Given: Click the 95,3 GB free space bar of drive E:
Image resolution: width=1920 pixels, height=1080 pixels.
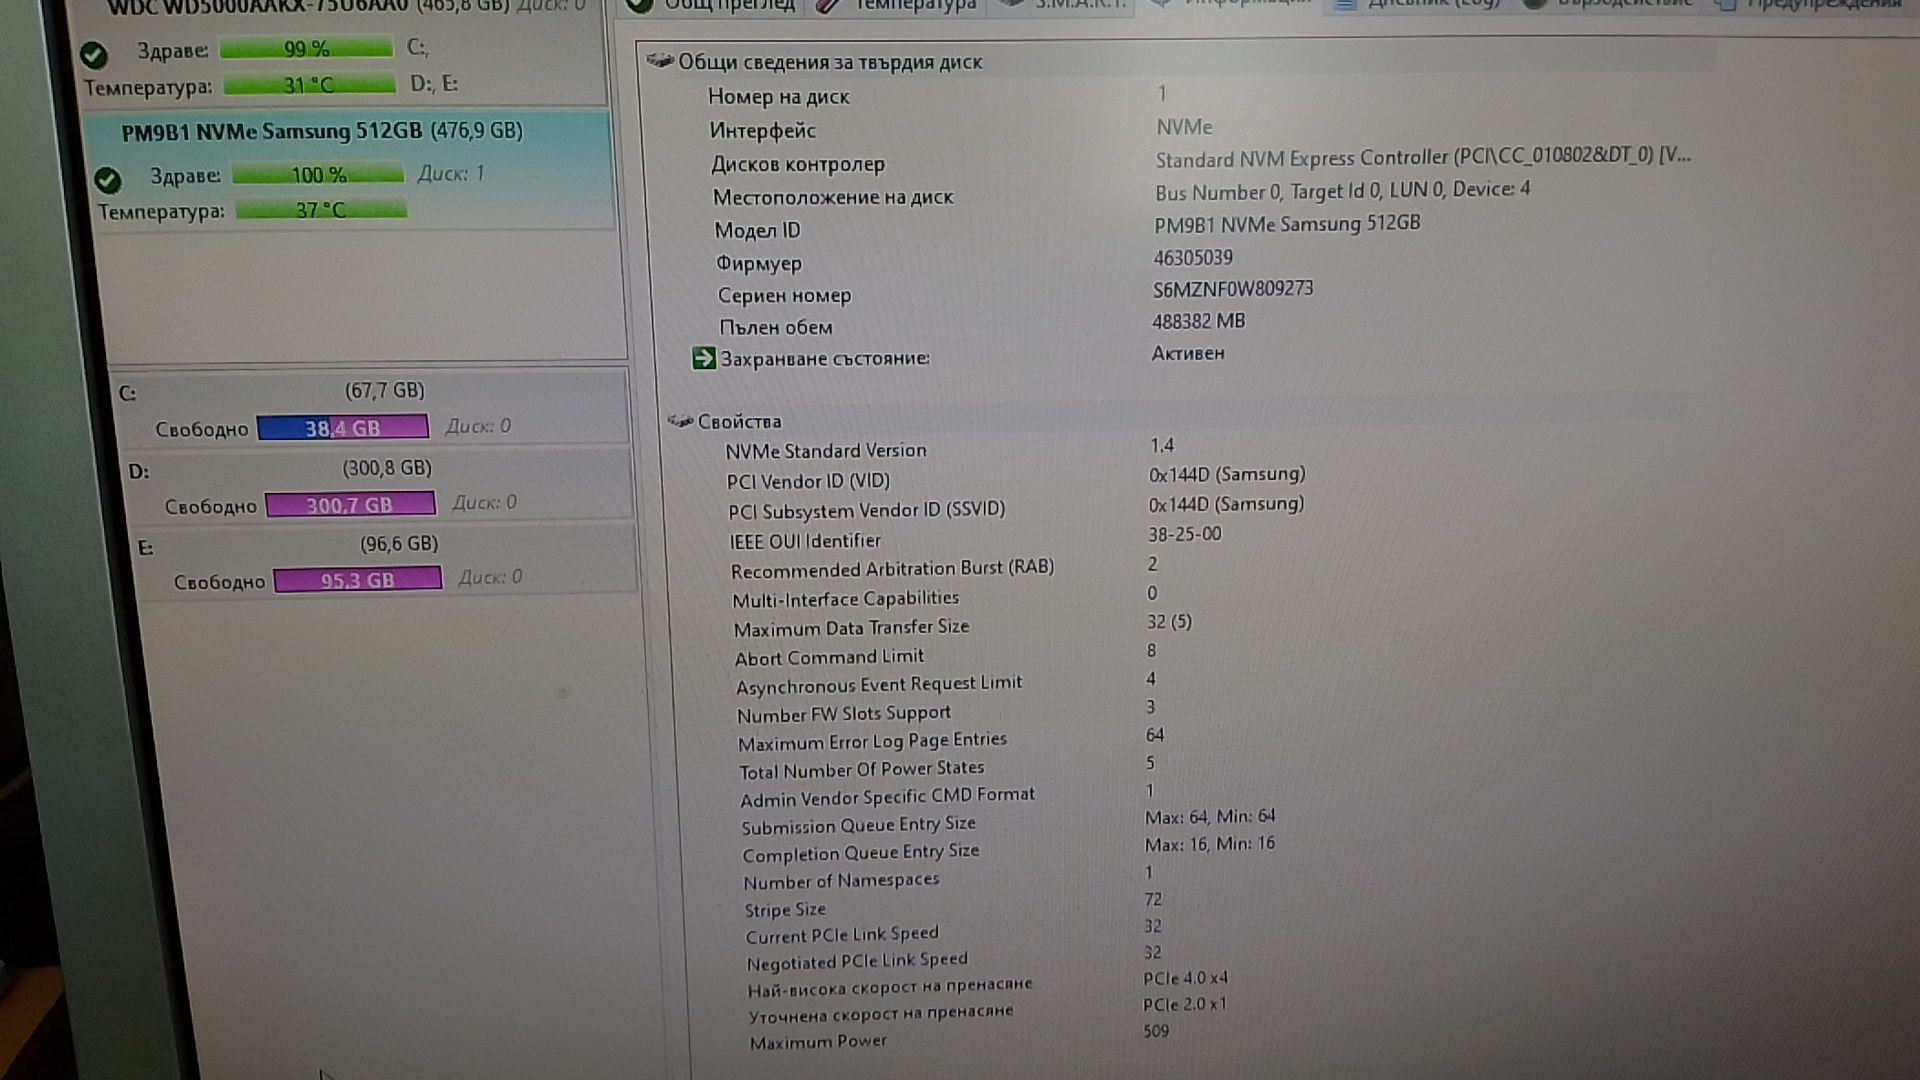Looking at the screenshot, I should tap(357, 580).
